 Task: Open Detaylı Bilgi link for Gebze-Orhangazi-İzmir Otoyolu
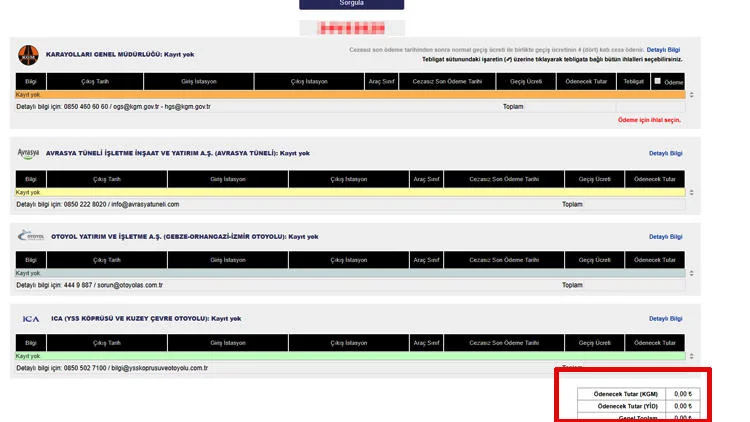pos(665,237)
